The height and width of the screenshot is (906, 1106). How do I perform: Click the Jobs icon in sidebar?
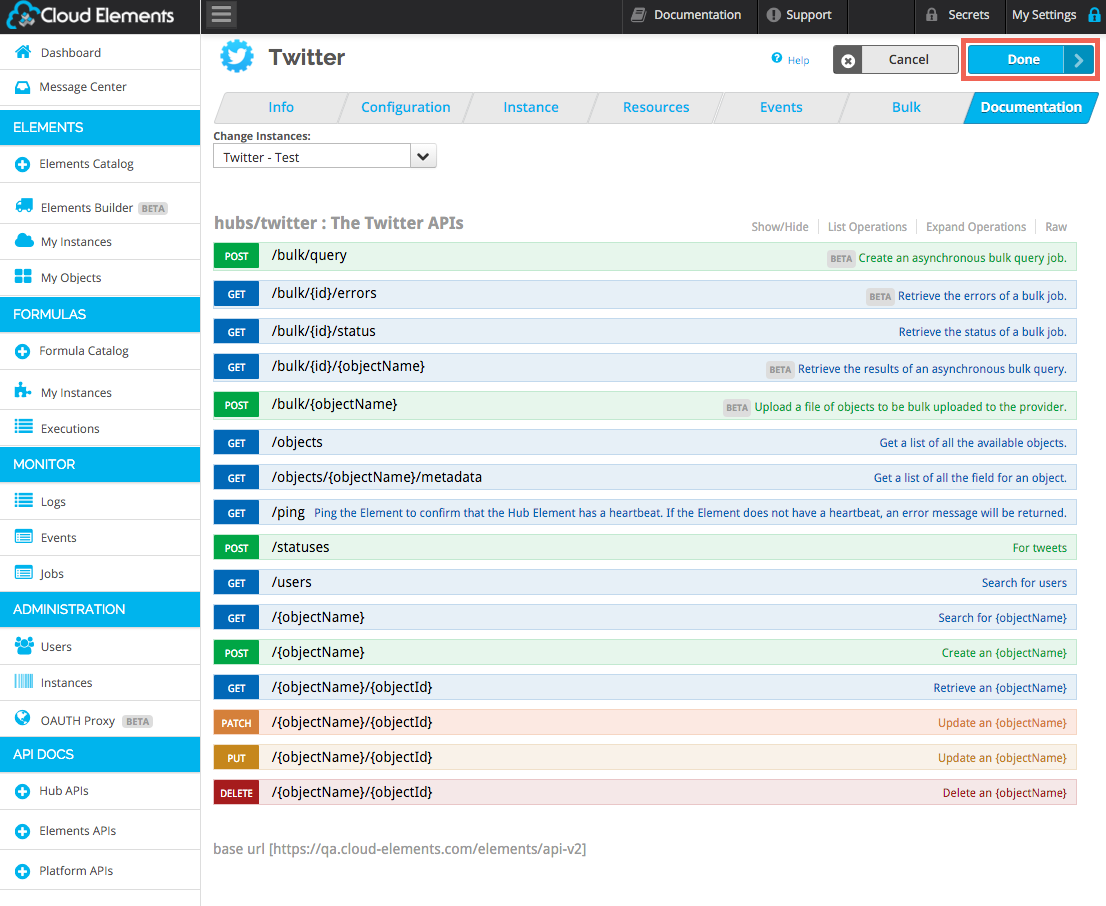click(x=24, y=572)
